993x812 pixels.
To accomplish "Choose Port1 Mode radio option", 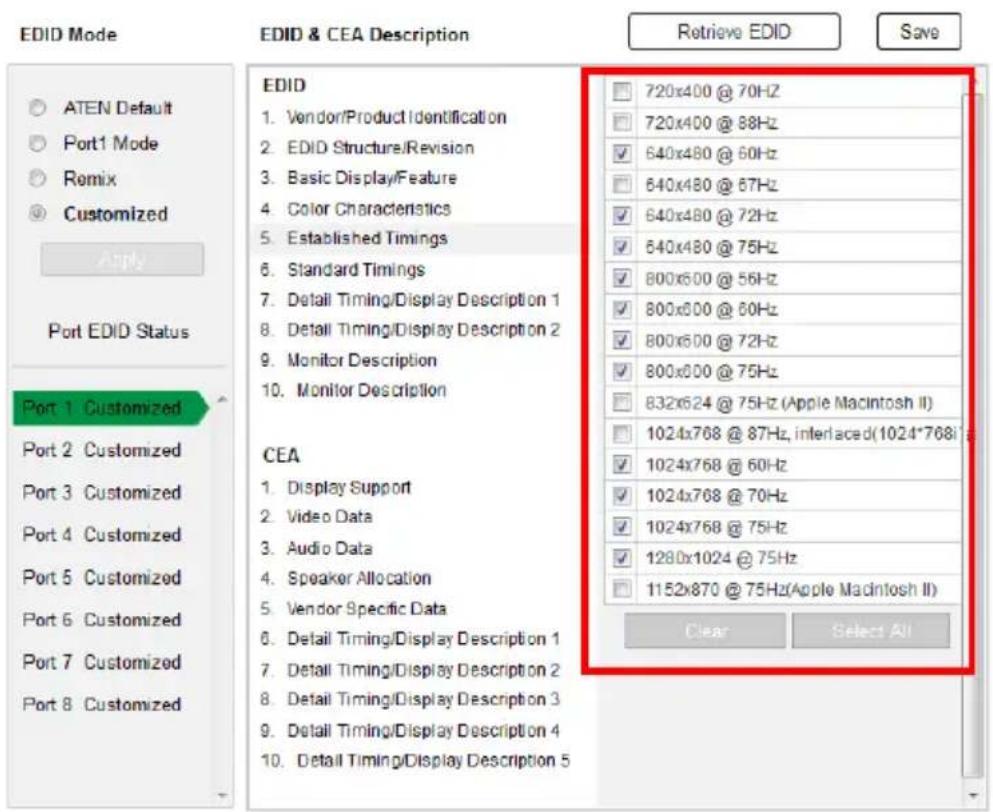I will (37, 143).
